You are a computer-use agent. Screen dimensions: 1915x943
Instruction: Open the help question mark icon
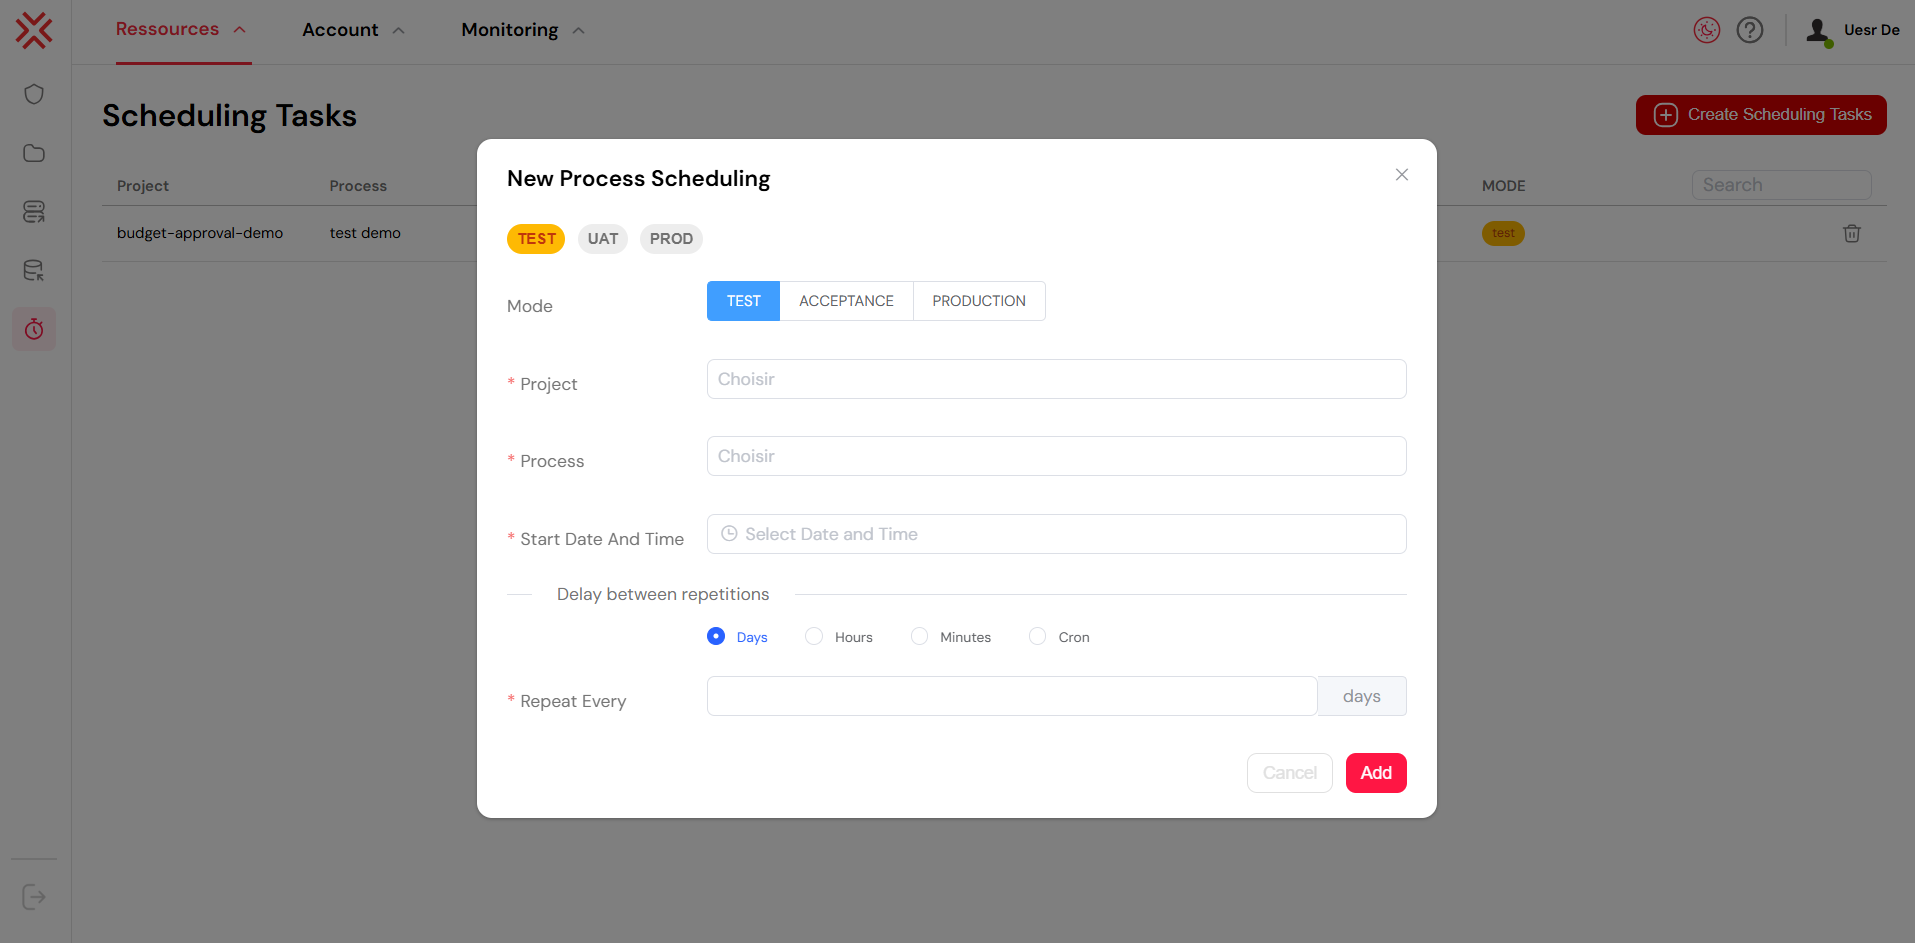1750,30
